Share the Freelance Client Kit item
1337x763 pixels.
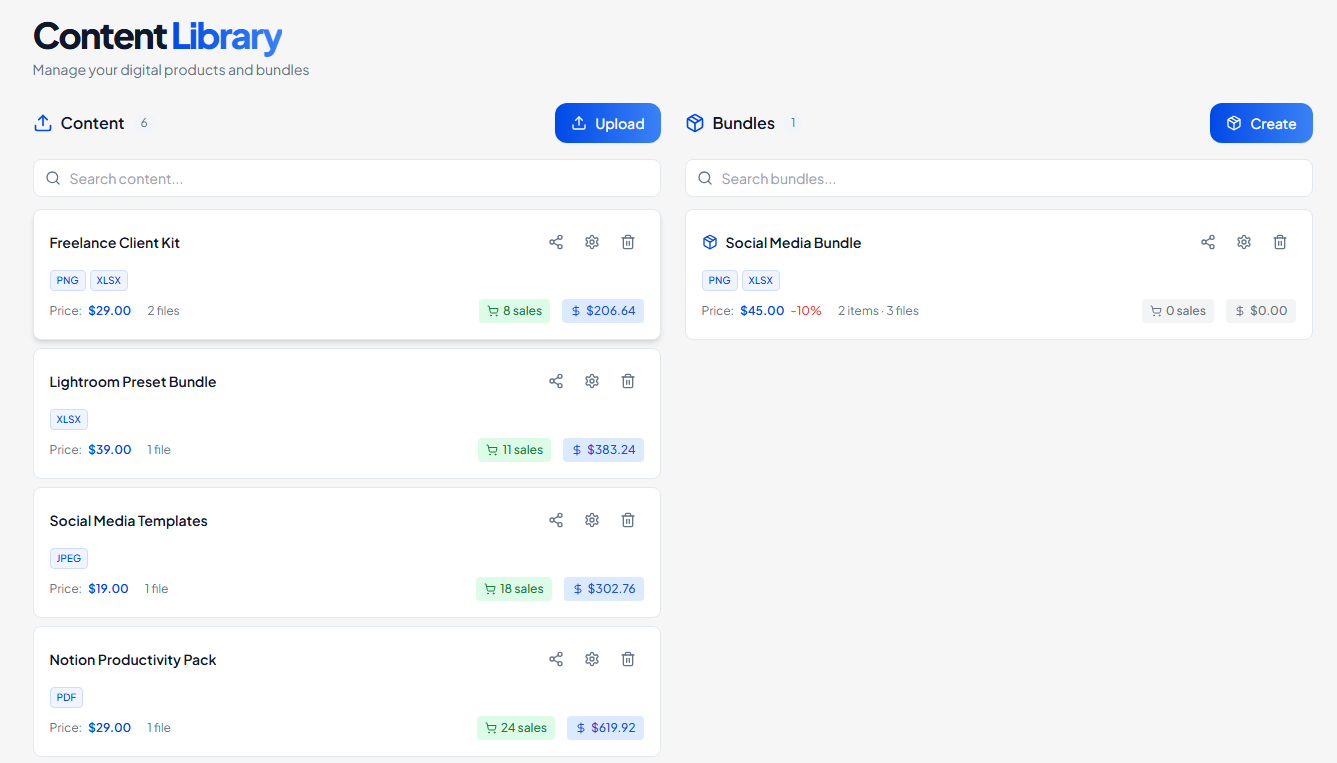(556, 242)
